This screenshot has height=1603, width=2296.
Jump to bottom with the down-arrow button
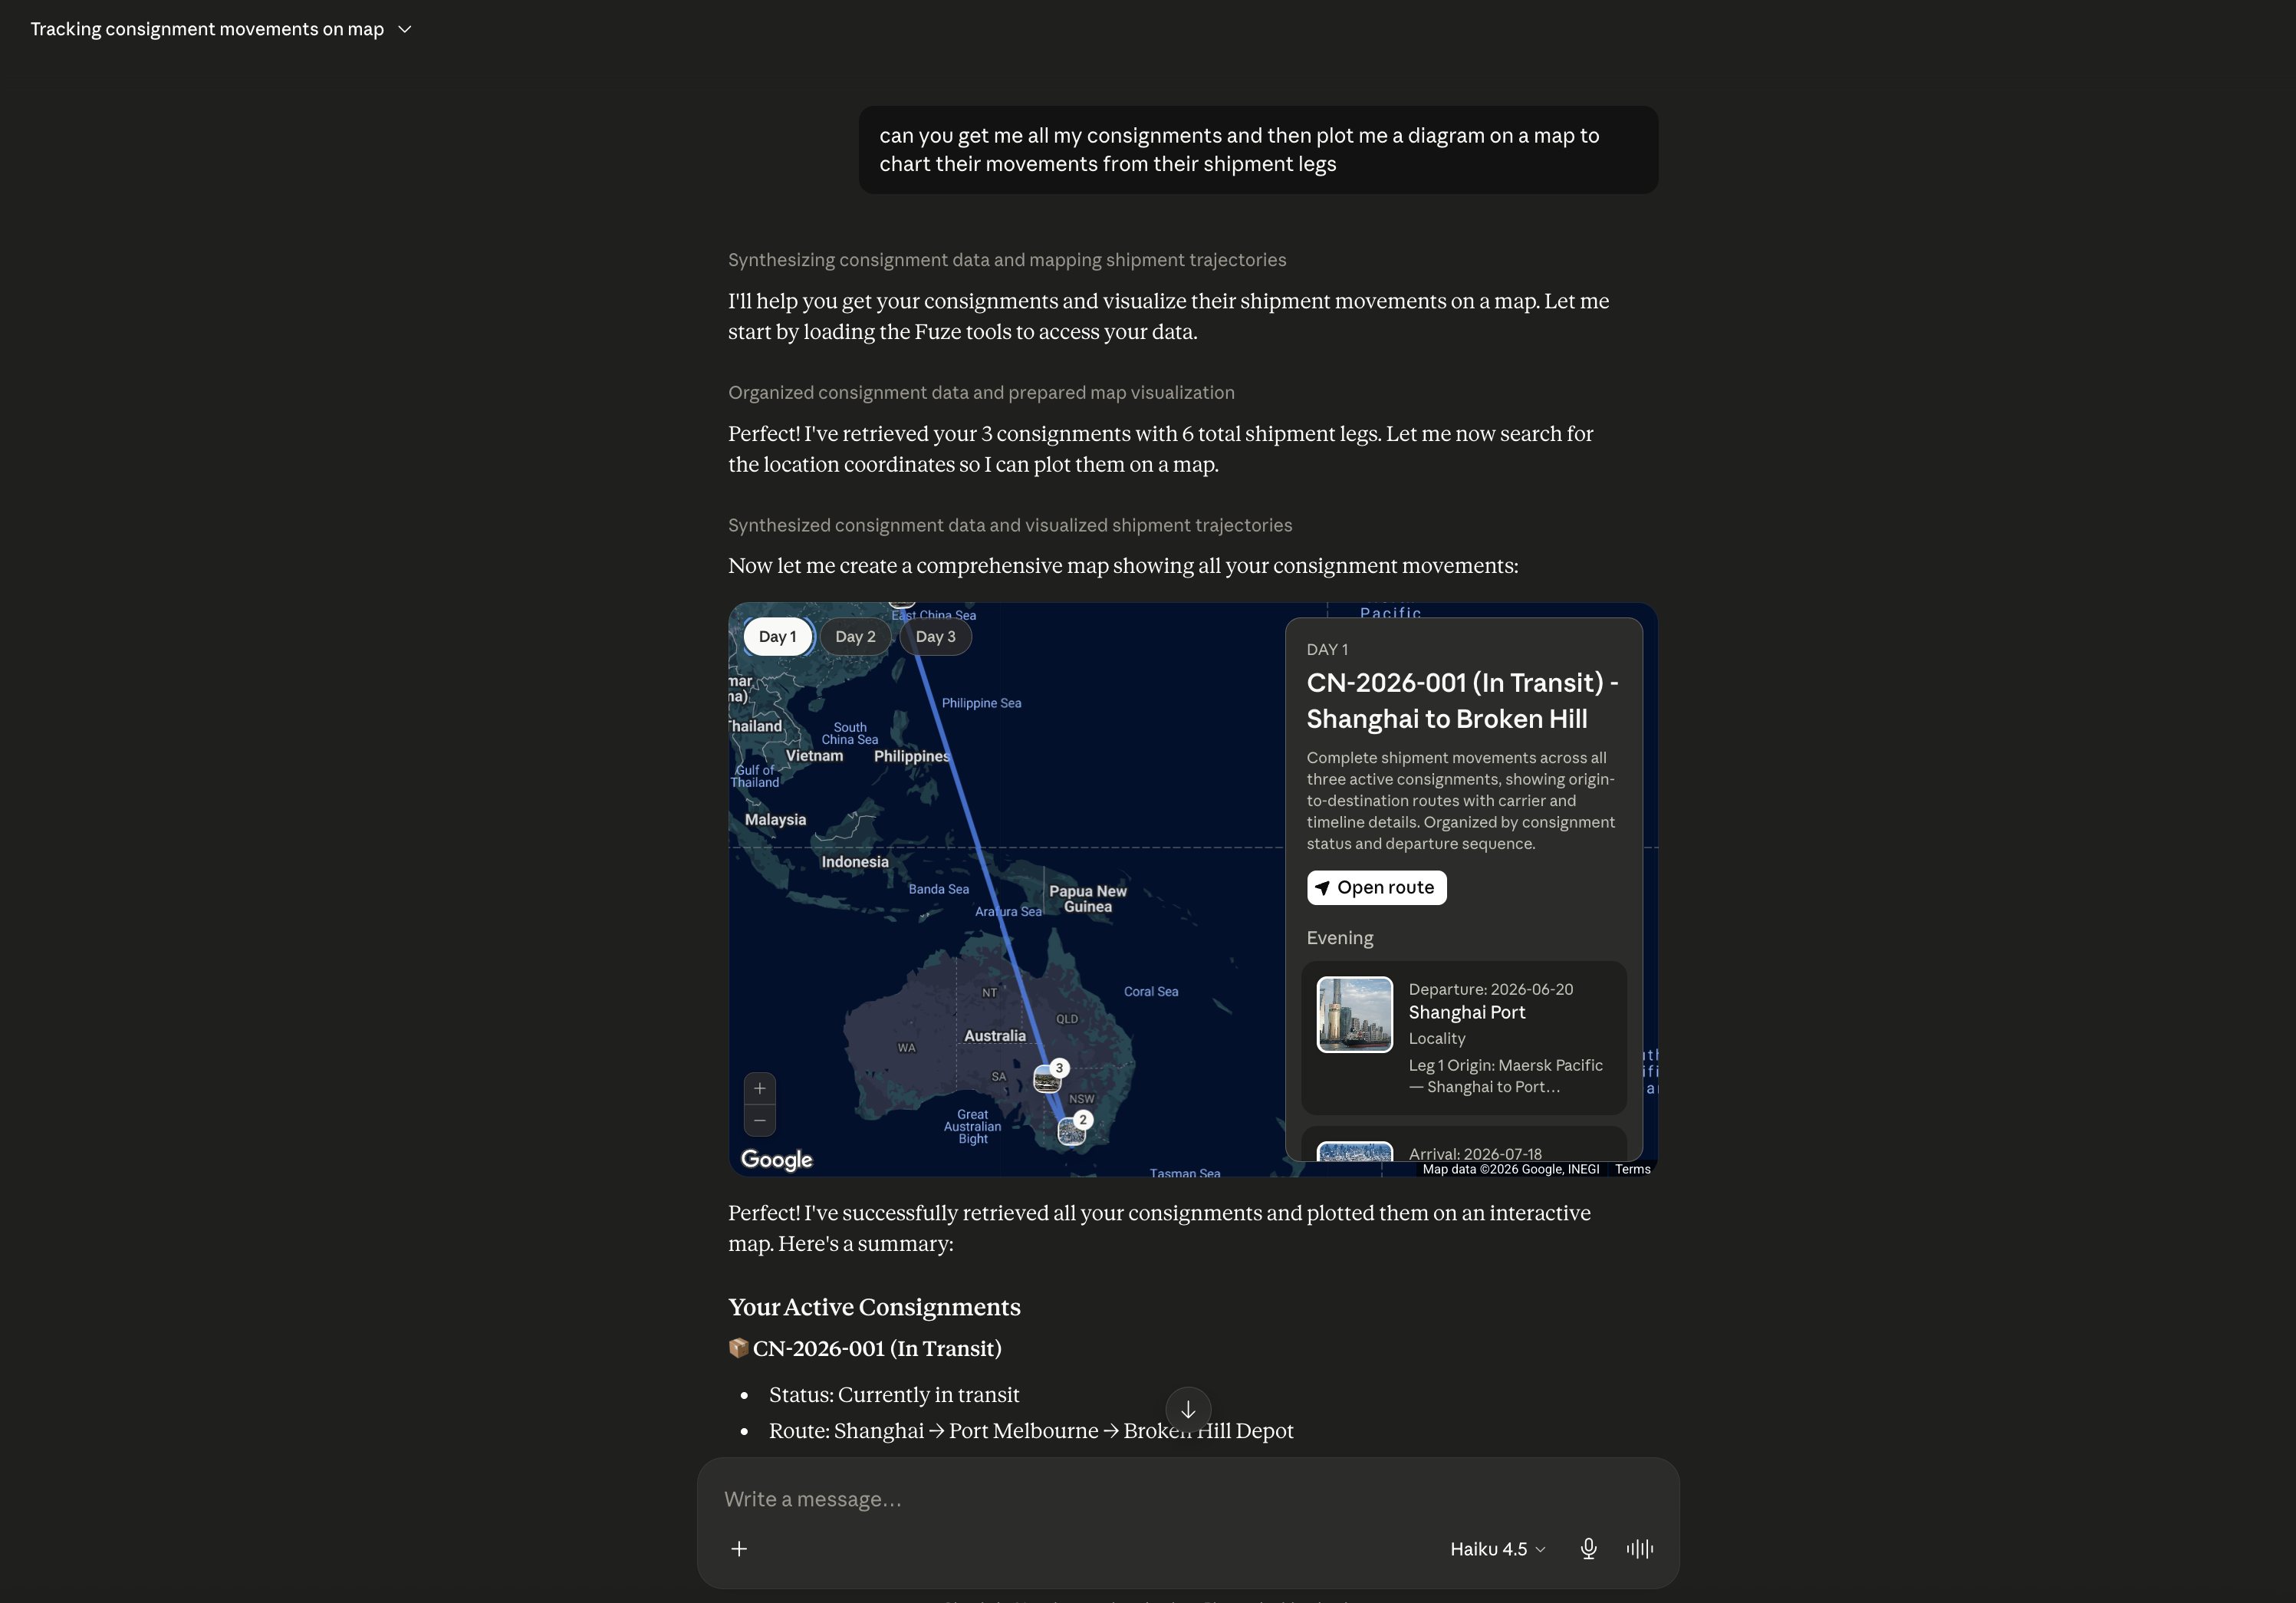[1188, 1409]
